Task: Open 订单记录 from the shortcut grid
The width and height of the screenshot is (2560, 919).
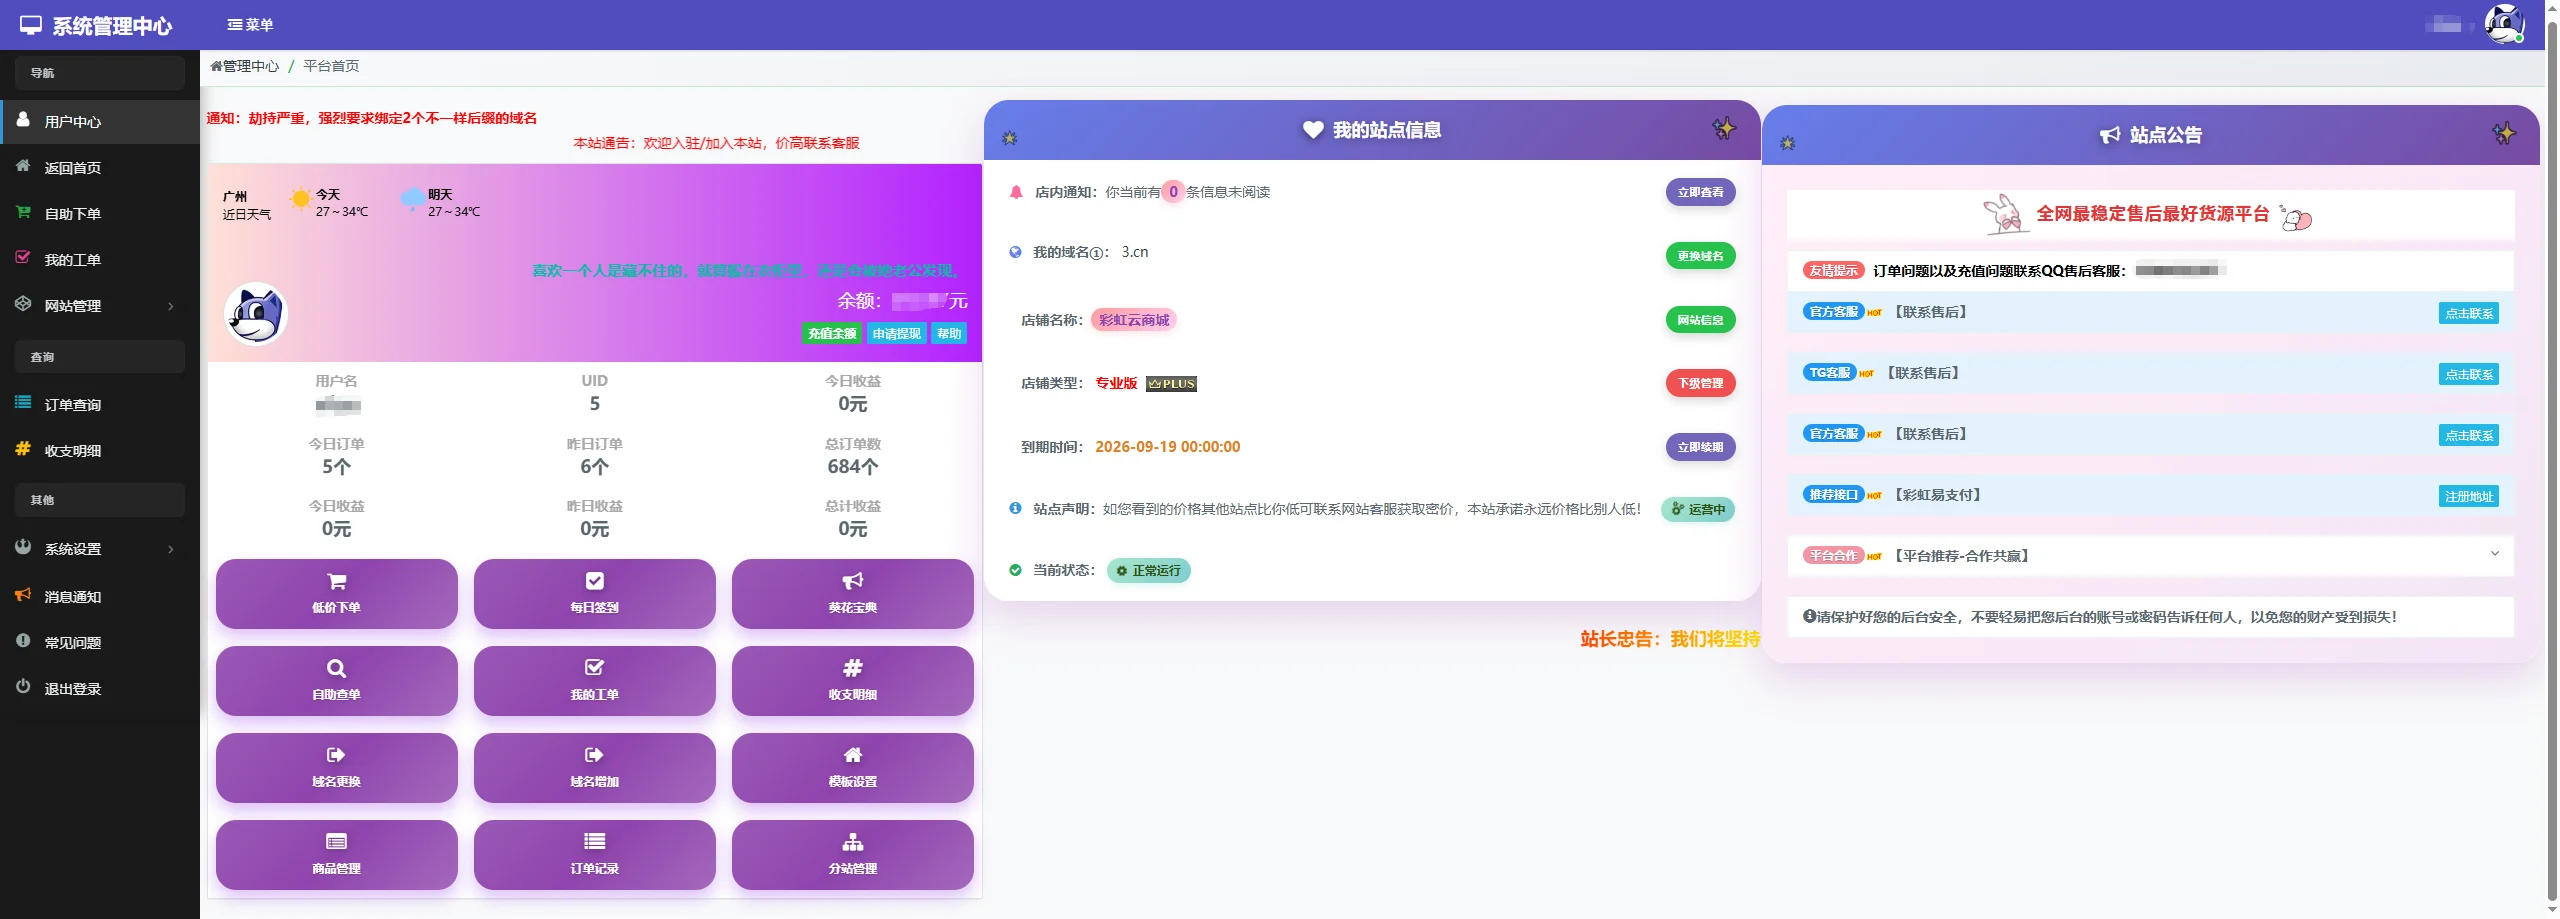Action: point(594,855)
